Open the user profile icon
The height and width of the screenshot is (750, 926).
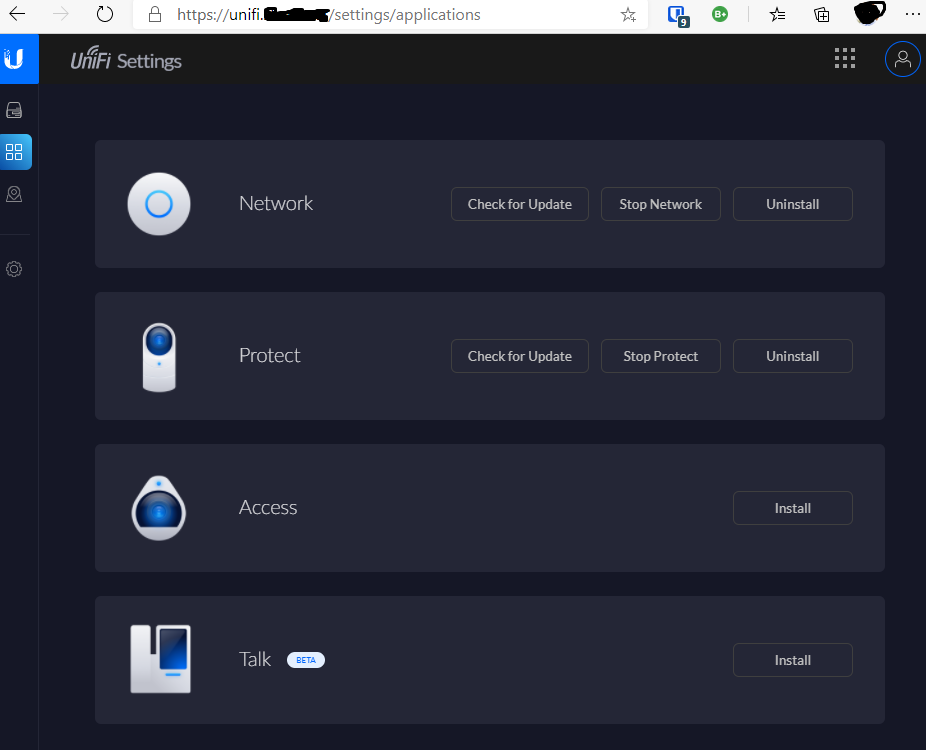pos(902,59)
